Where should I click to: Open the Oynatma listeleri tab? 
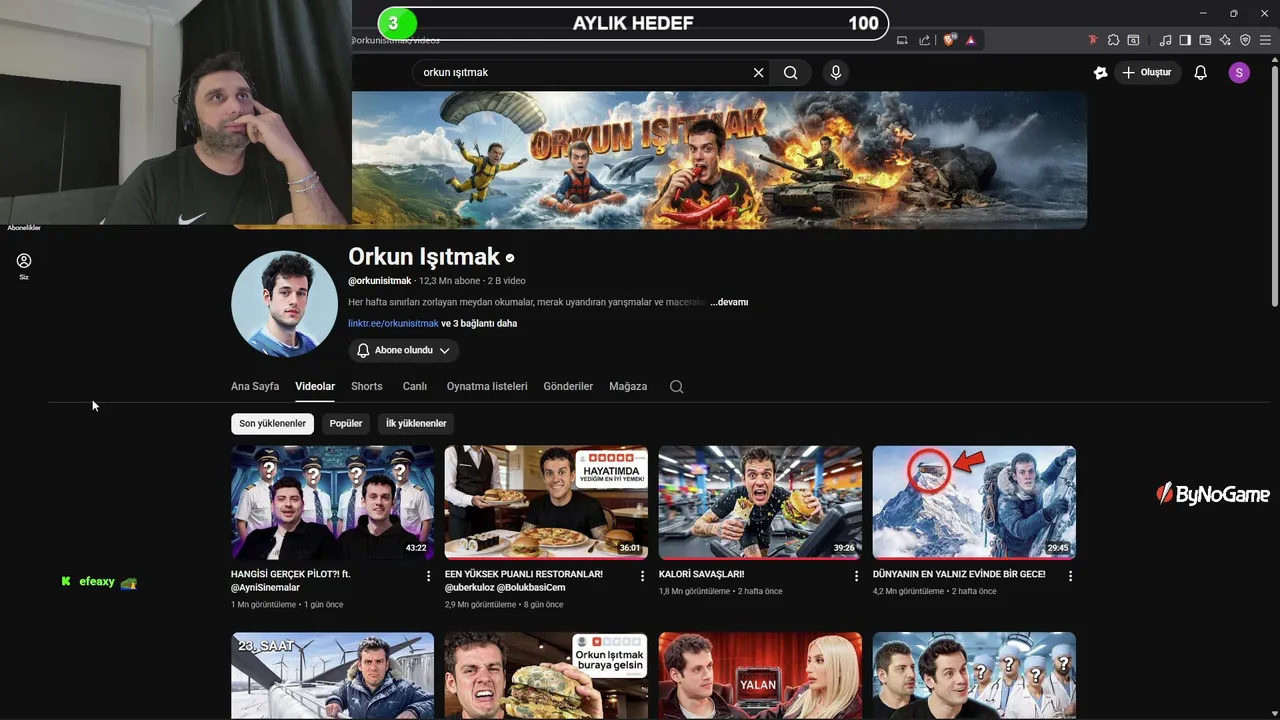(487, 386)
